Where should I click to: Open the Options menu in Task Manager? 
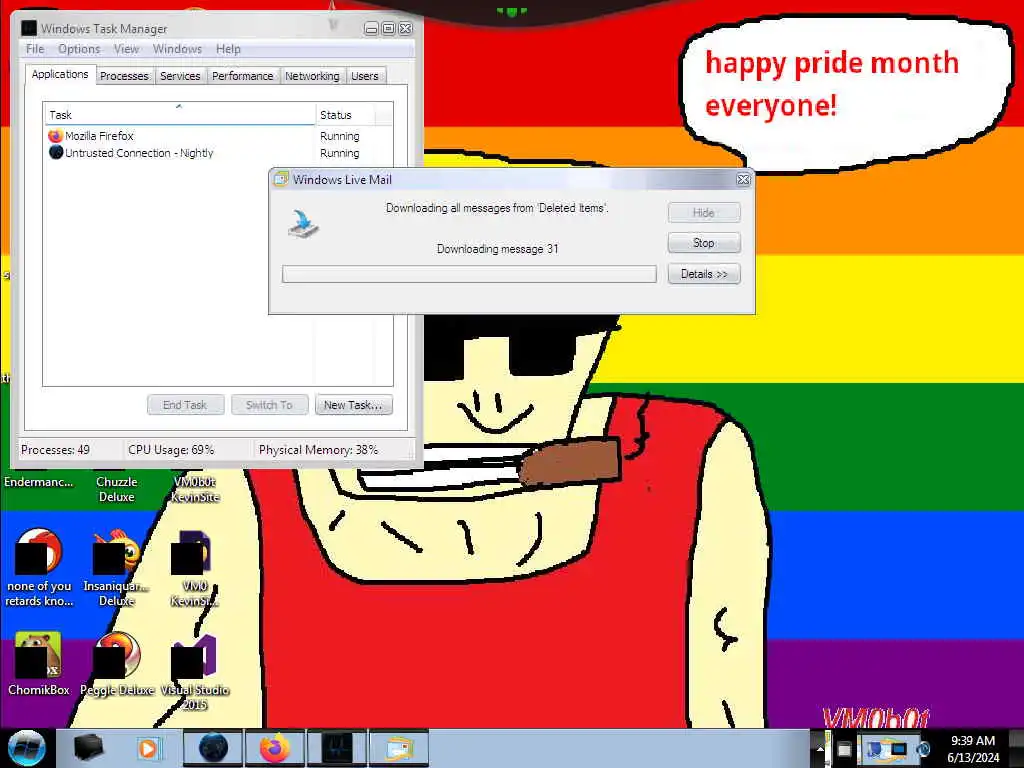(x=79, y=49)
